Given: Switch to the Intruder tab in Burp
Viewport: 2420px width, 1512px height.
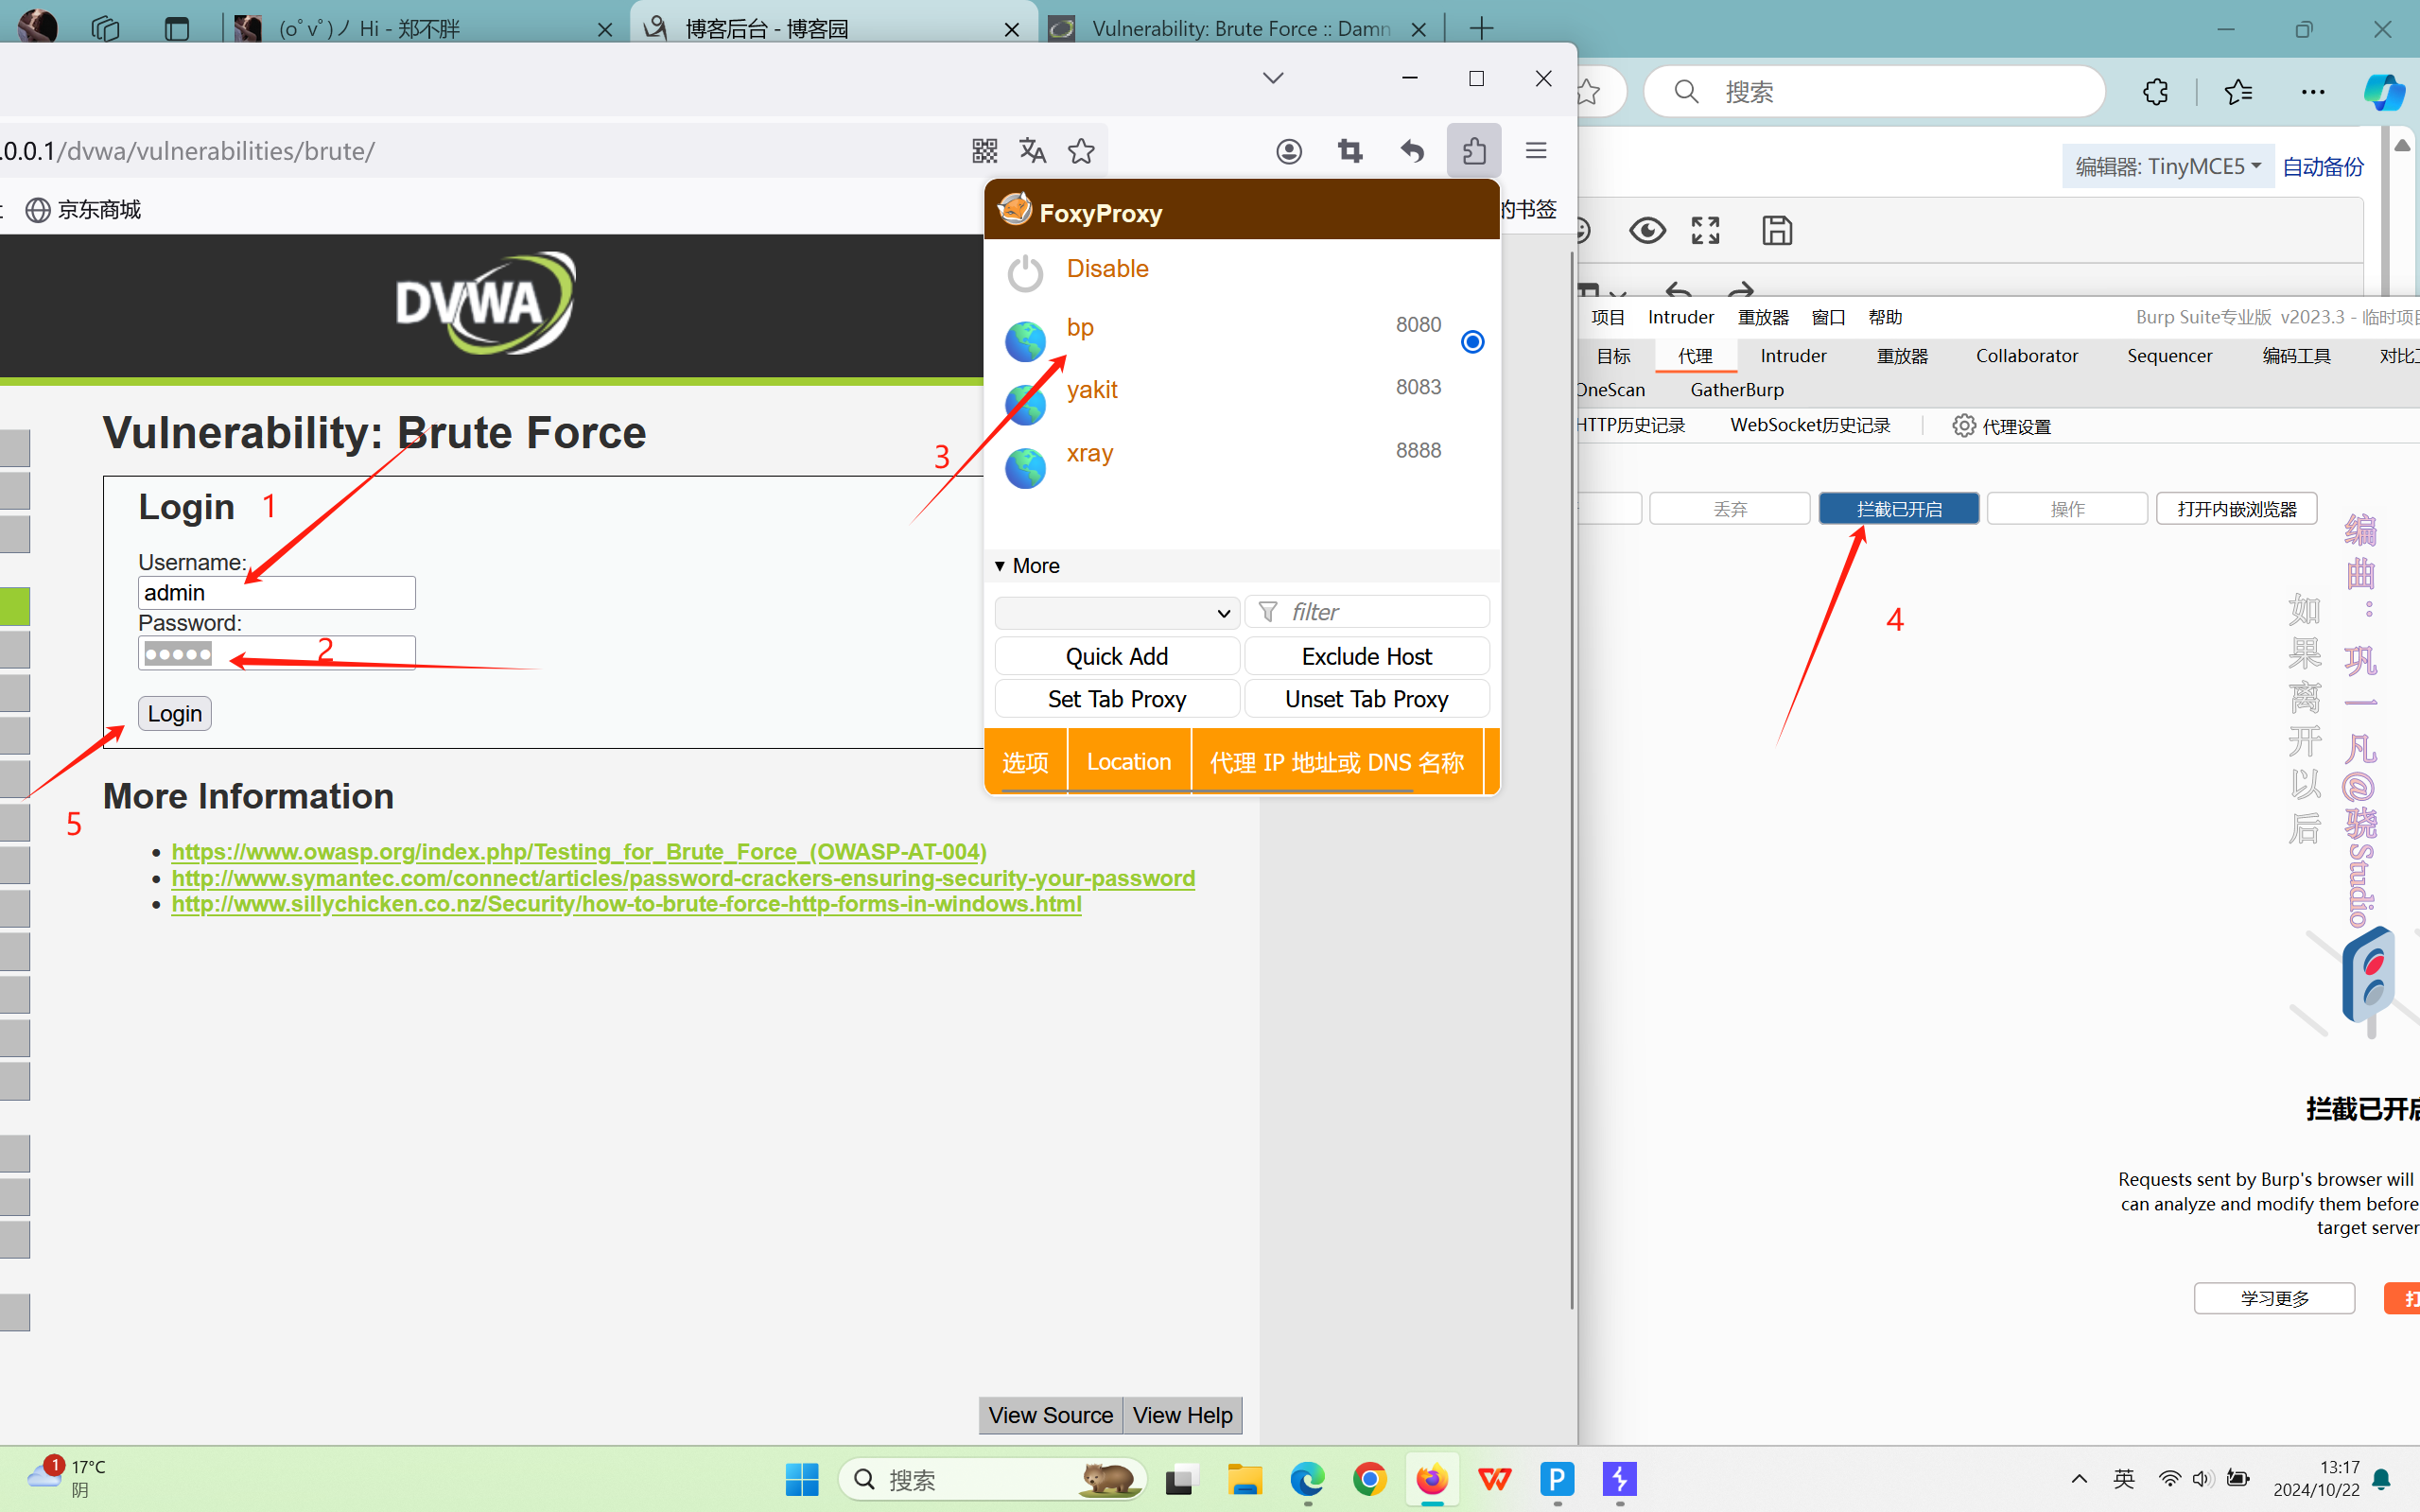Looking at the screenshot, I should [x=1792, y=356].
